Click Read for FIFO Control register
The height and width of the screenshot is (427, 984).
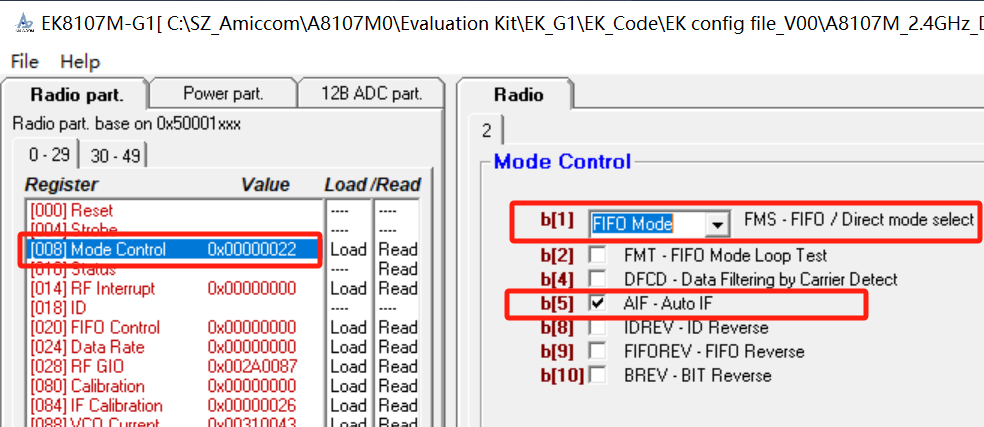pyautogui.click(x=398, y=328)
